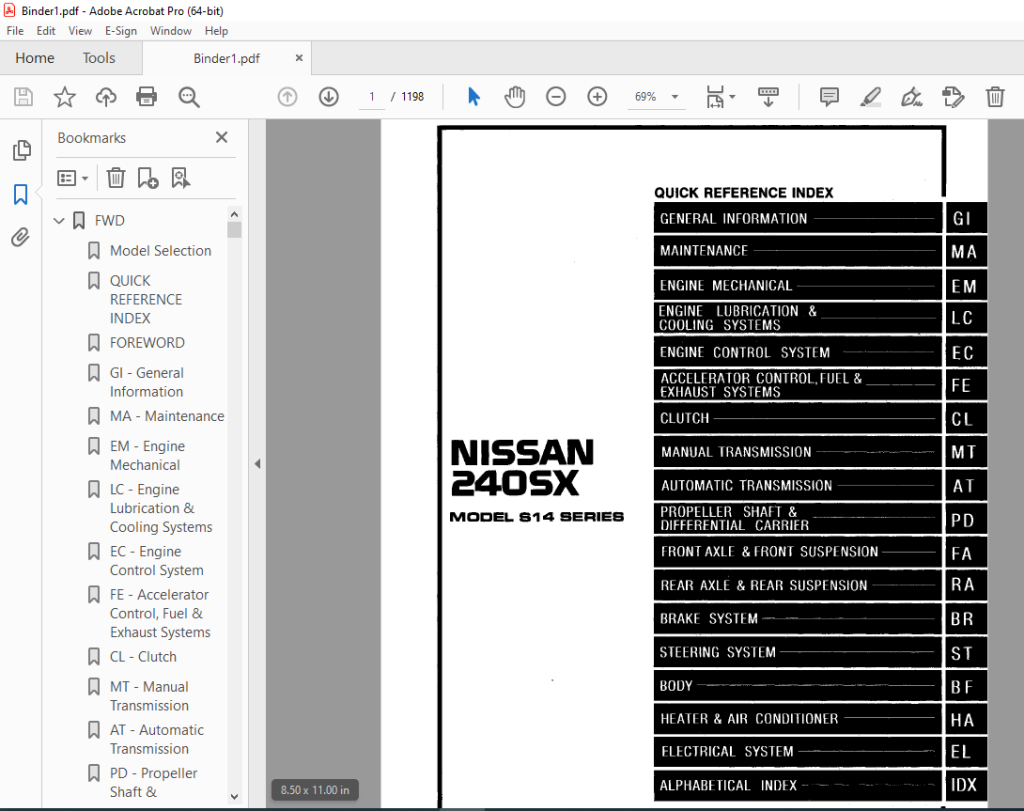Open the Attachments paperclip panel

pyautogui.click(x=21, y=237)
